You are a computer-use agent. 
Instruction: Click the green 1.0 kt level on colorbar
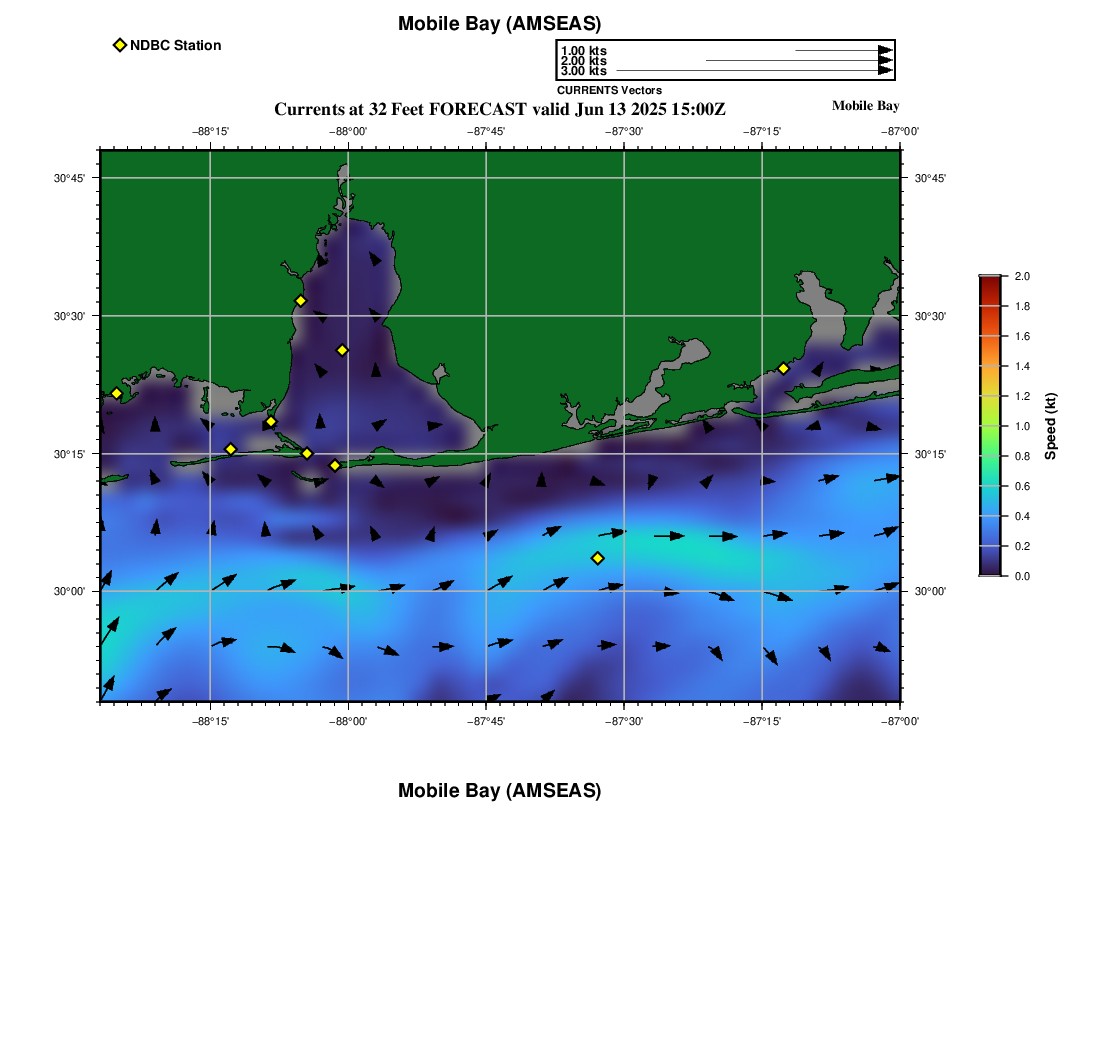[x=990, y=426]
